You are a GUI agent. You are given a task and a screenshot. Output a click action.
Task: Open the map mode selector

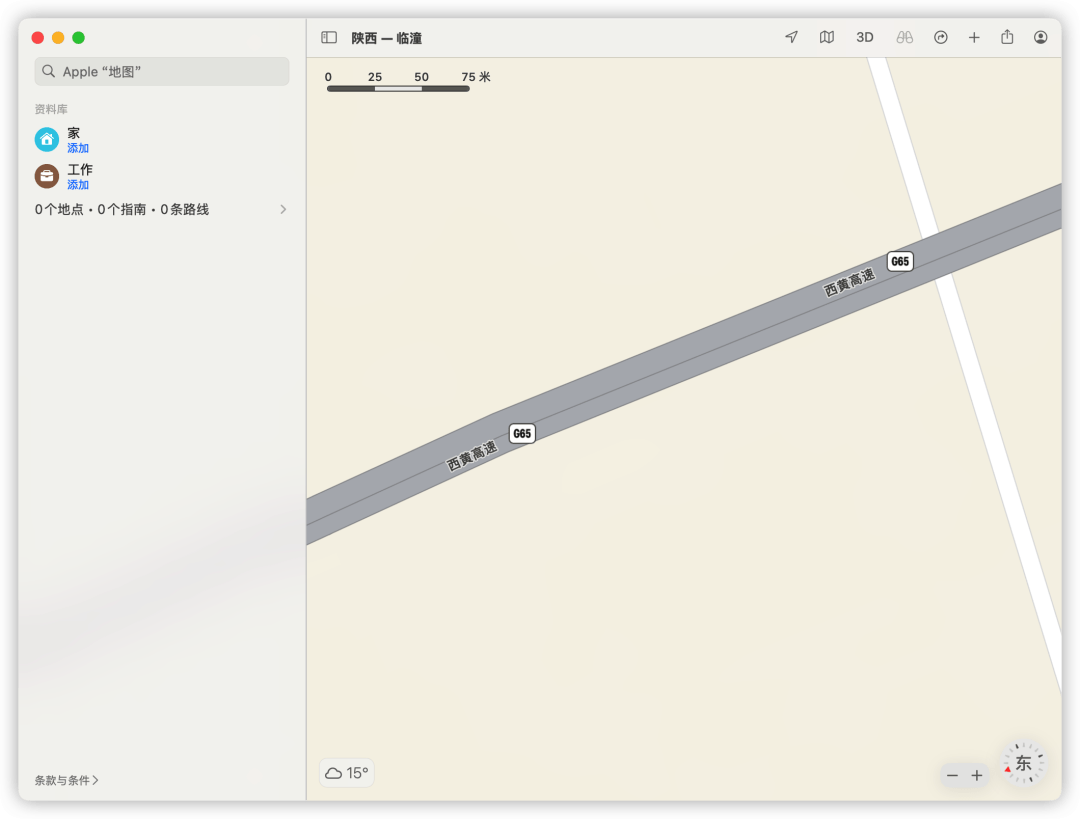827,37
